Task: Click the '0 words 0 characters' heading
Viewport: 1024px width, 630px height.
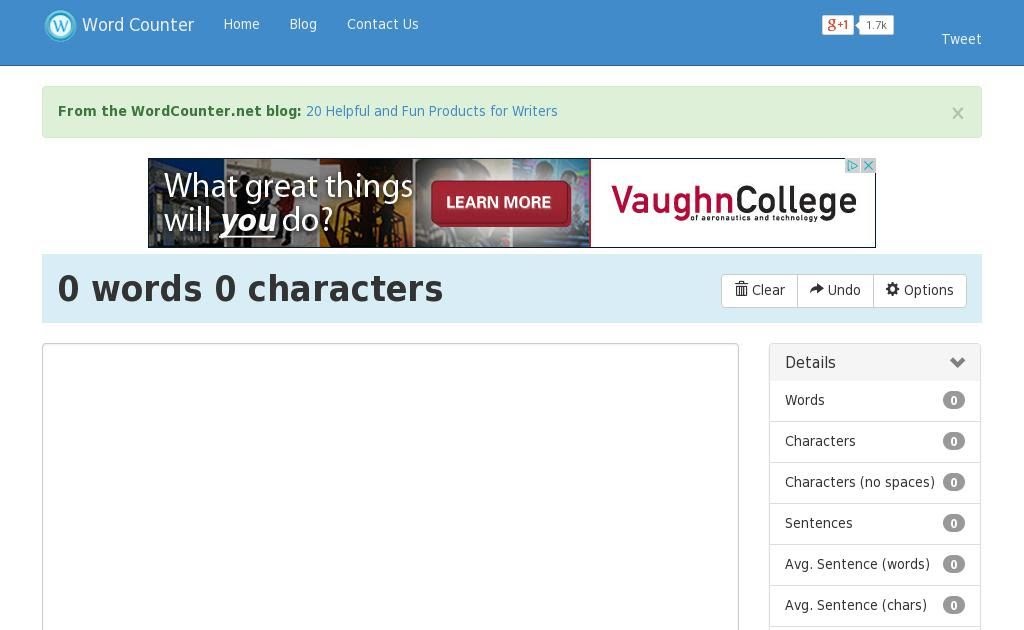Action: (x=250, y=289)
